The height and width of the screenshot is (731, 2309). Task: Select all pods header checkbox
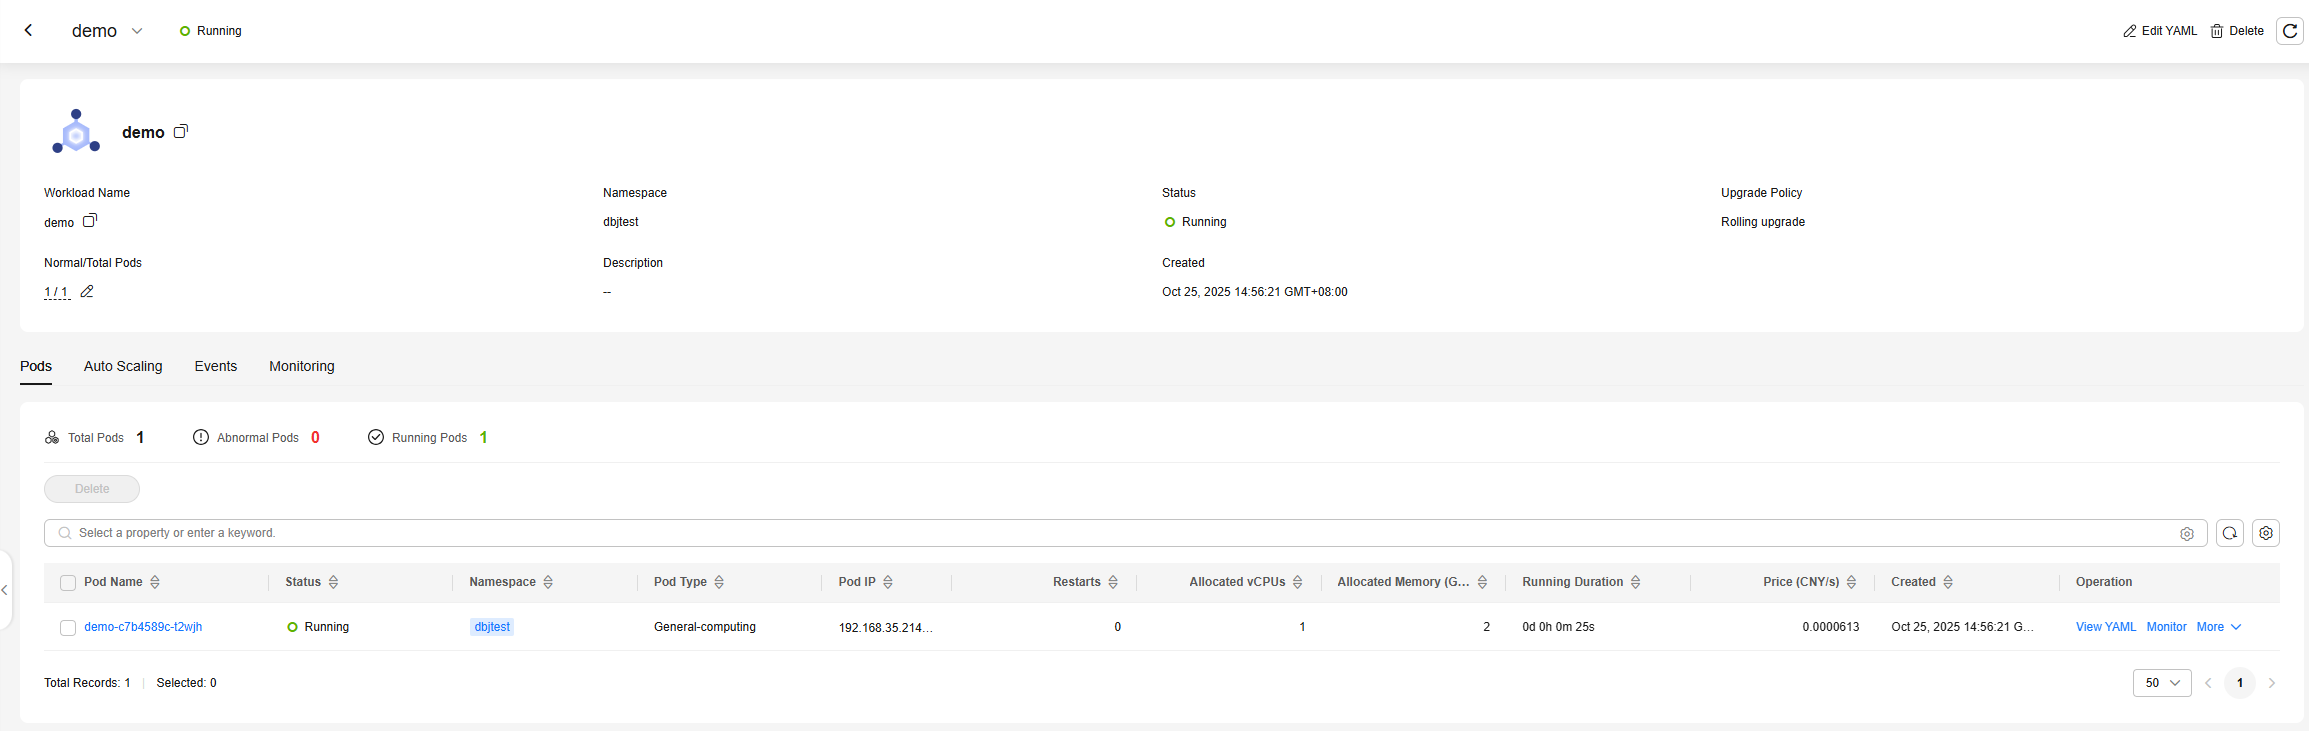pos(68,583)
